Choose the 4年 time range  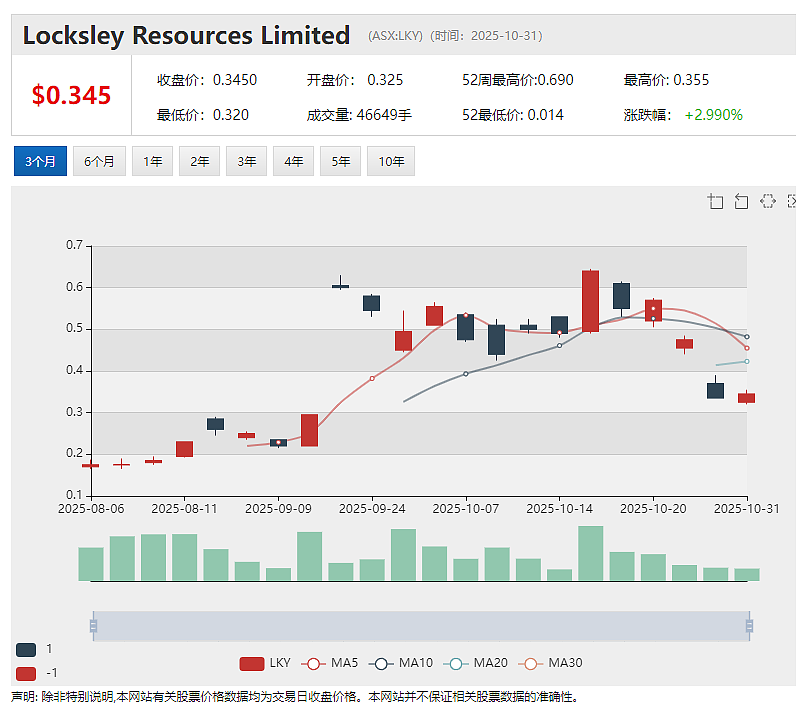(x=293, y=161)
